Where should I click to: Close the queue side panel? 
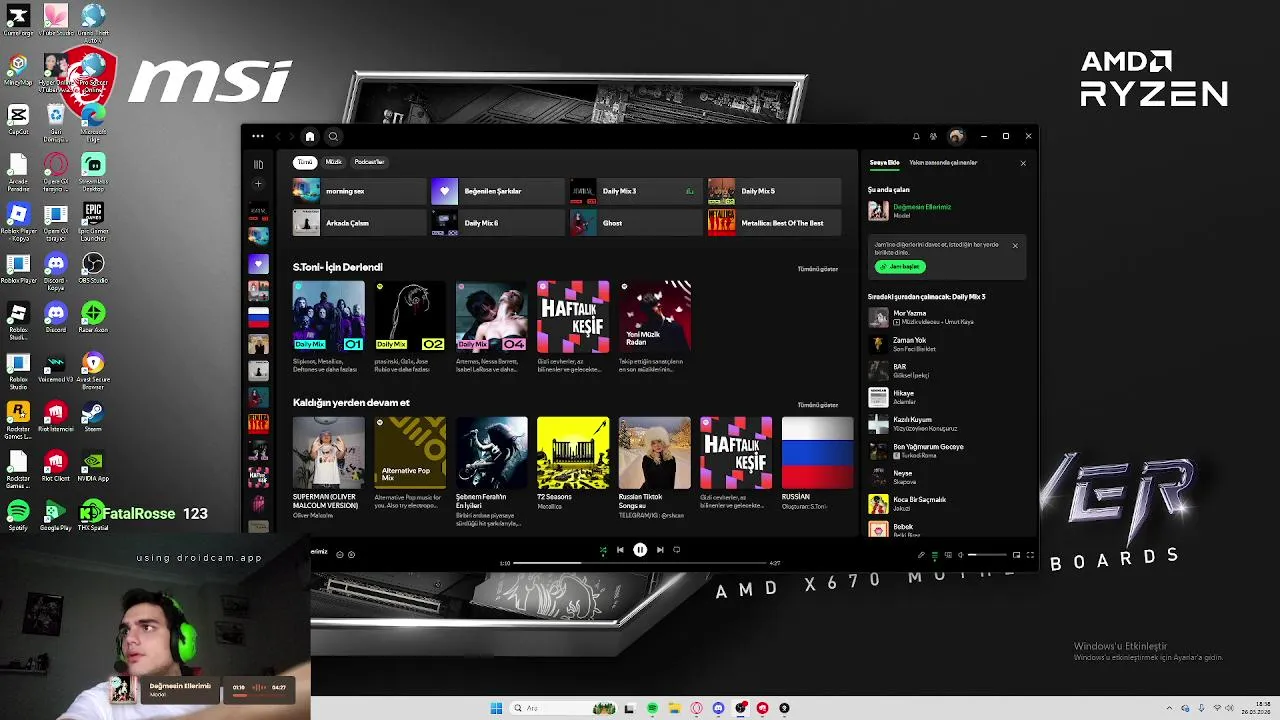pos(1023,163)
